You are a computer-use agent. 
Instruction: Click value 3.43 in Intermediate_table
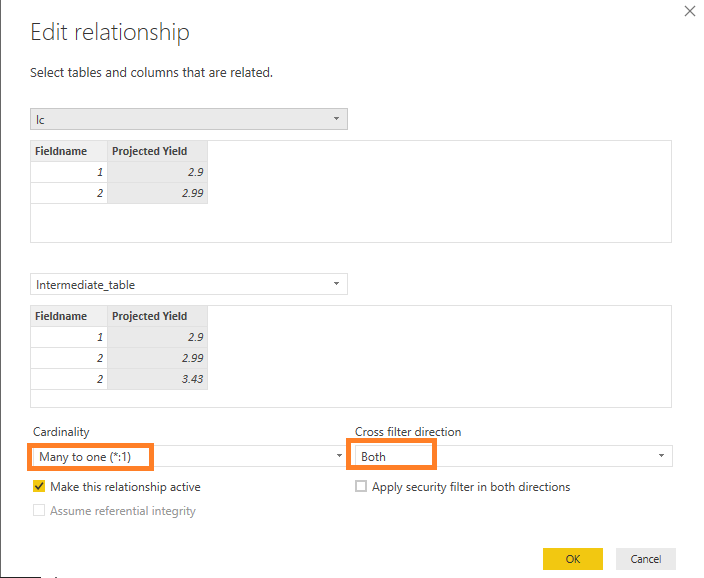(x=157, y=379)
